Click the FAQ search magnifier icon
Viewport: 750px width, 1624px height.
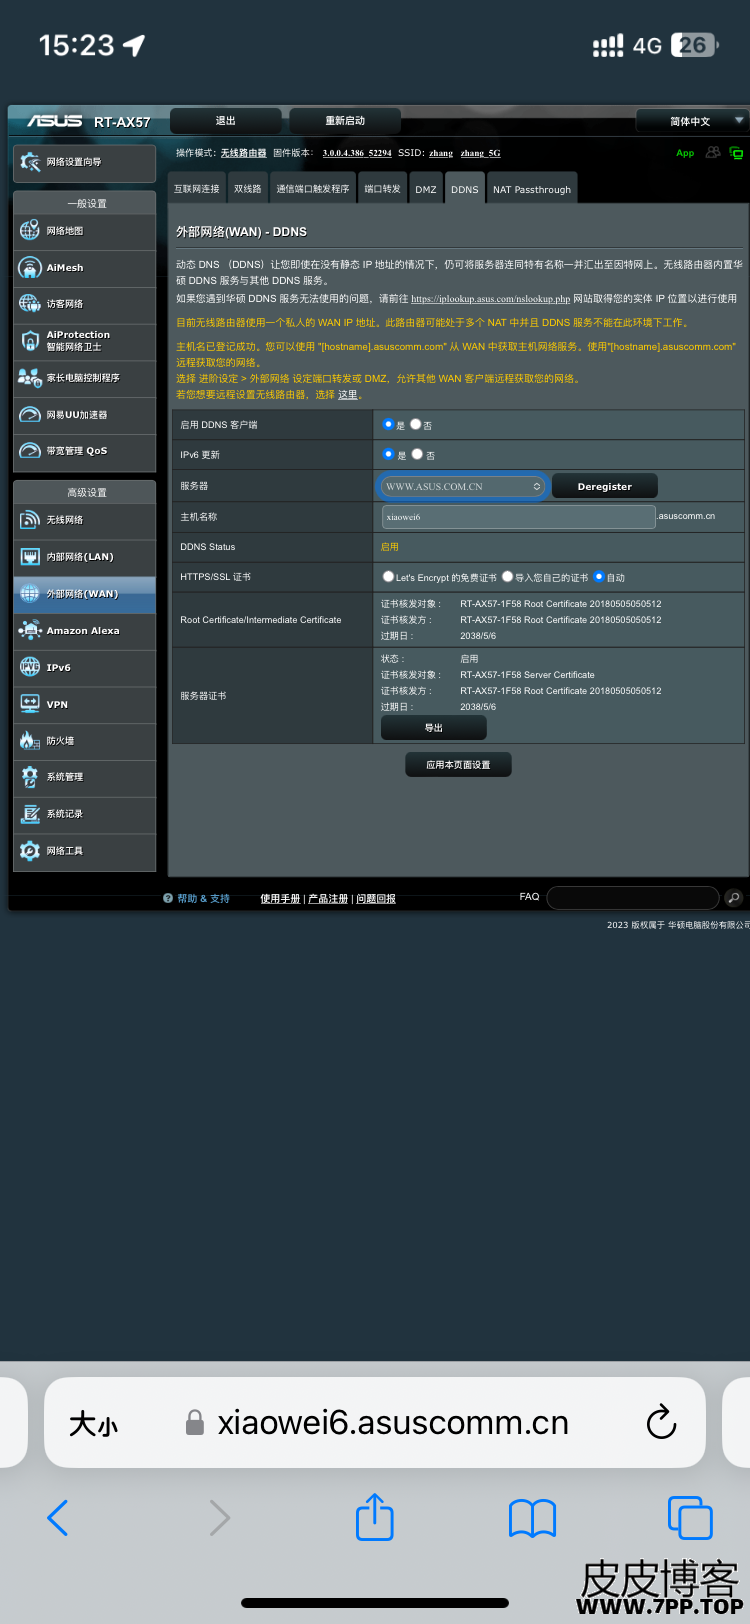(x=734, y=898)
